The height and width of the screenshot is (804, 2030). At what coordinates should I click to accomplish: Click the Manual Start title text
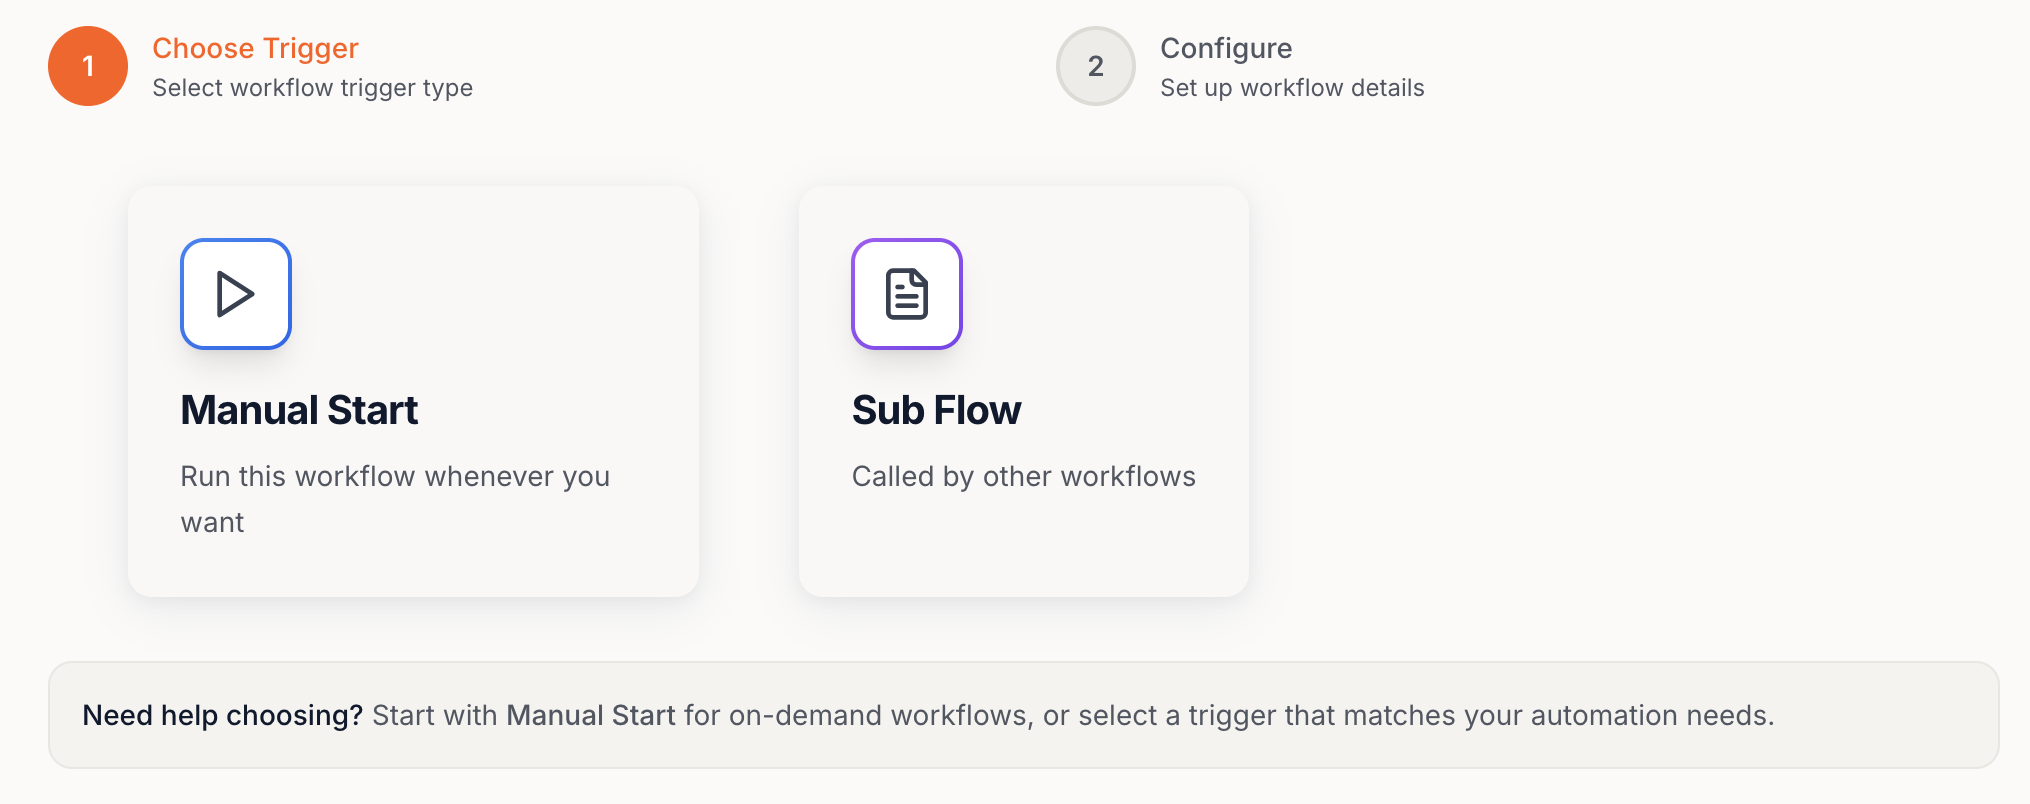299,410
